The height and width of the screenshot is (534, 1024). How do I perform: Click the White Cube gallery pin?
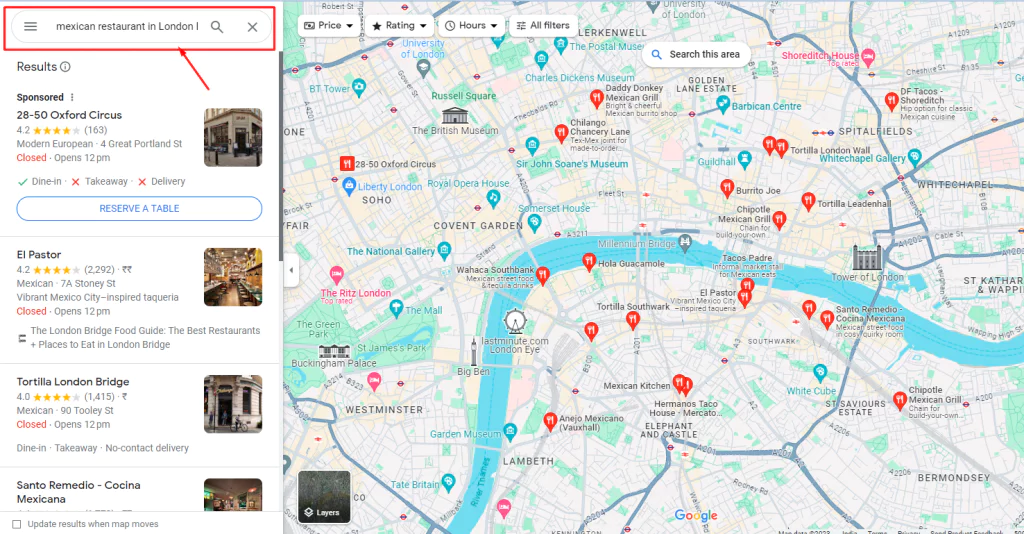click(x=820, y=374)
